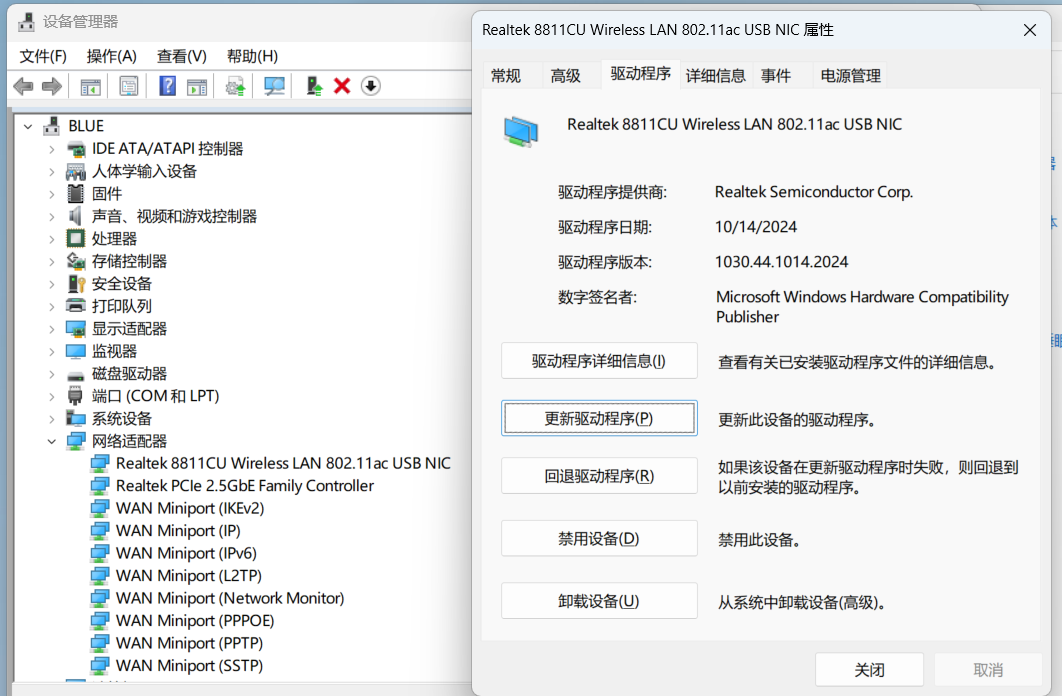Click the red X Uninstall device toolbar icon

pyautogui.click(x=342, y=86)
